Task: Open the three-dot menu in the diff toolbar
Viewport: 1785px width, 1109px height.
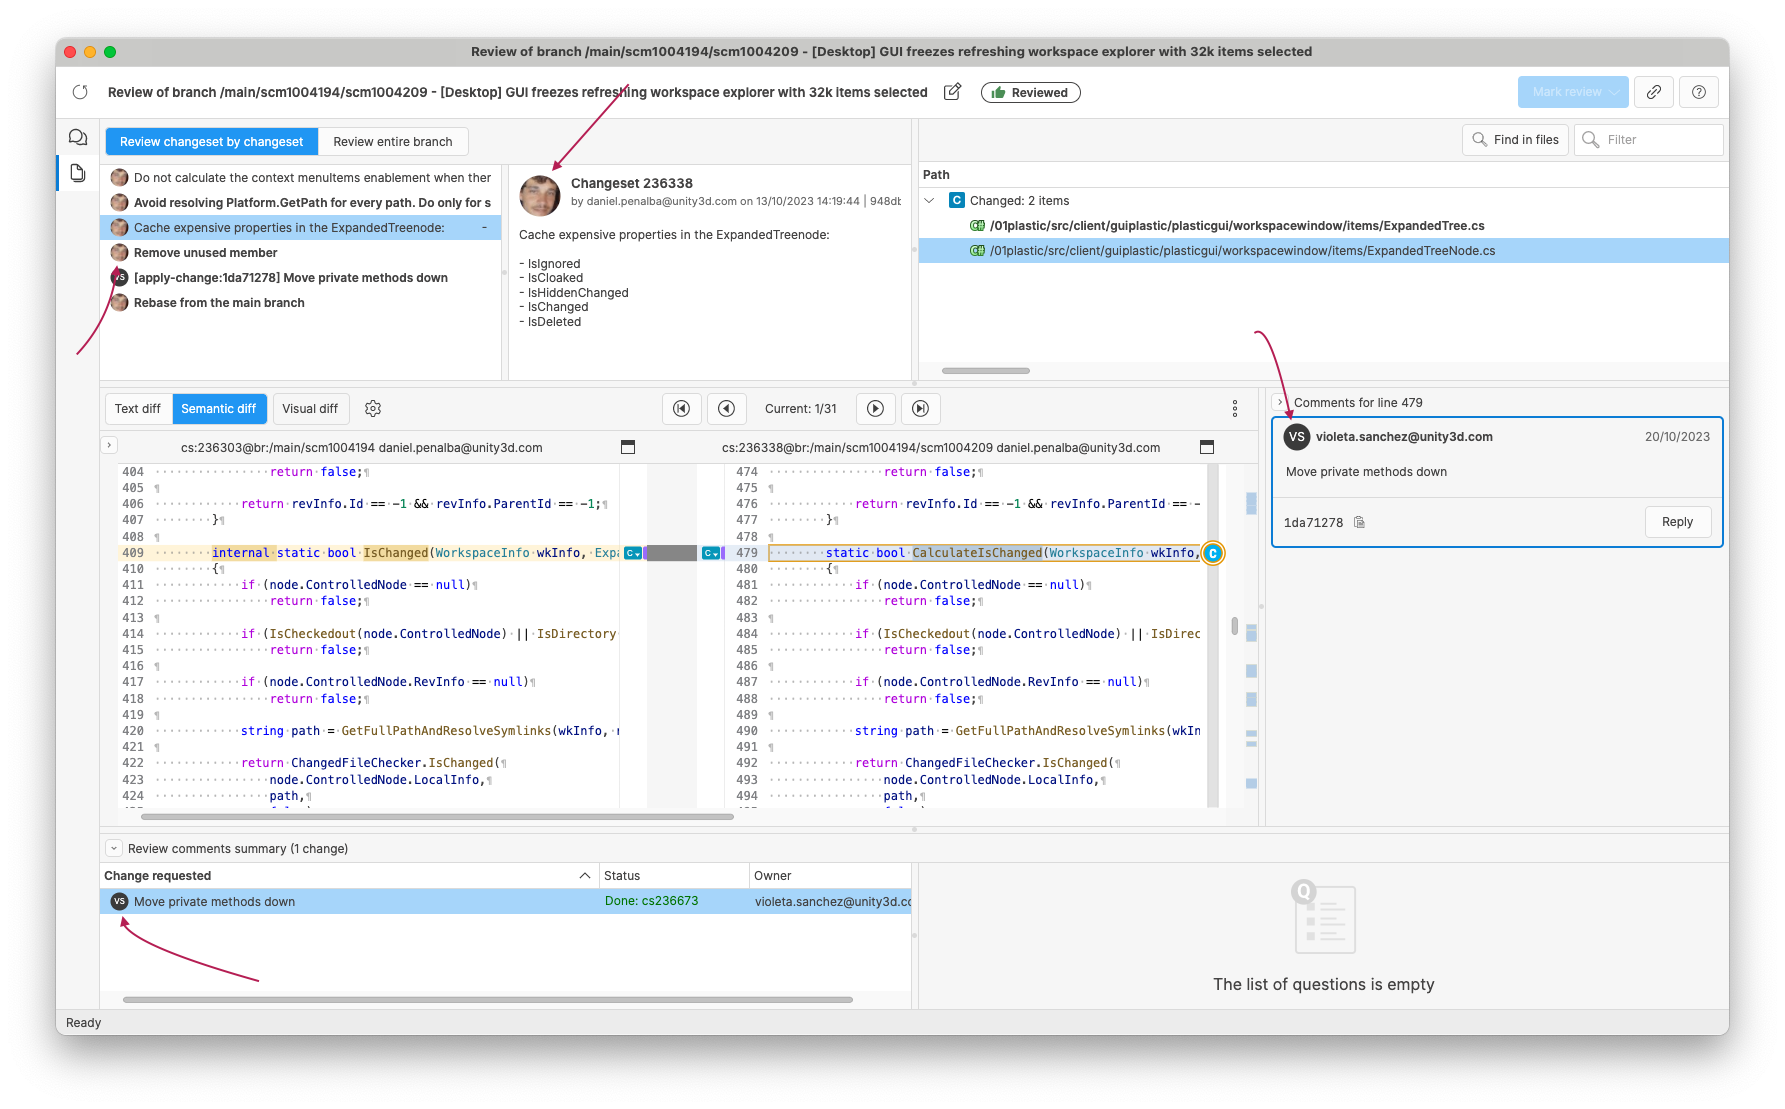Action: pyautogui.click(x=1234, y=408)
